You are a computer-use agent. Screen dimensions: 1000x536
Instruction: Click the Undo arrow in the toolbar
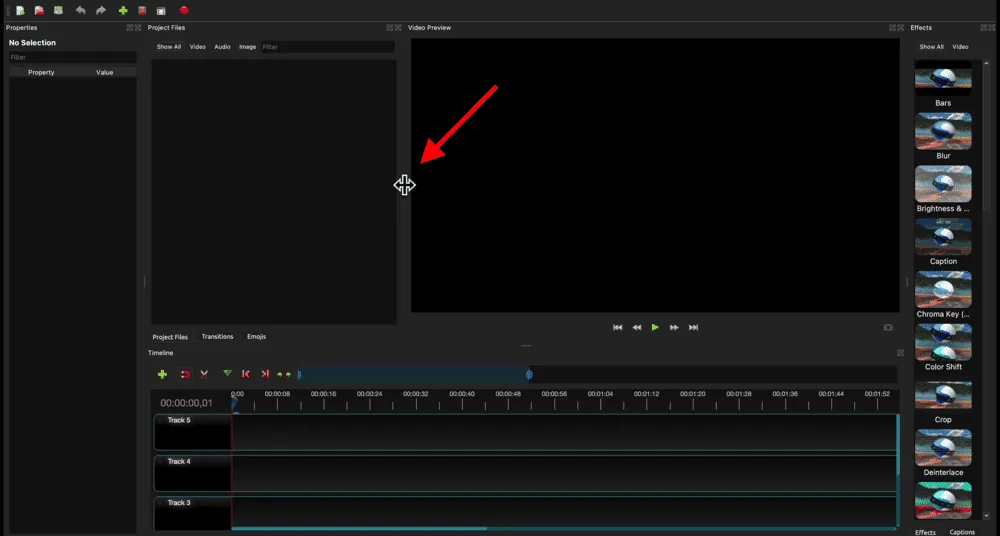81,10
